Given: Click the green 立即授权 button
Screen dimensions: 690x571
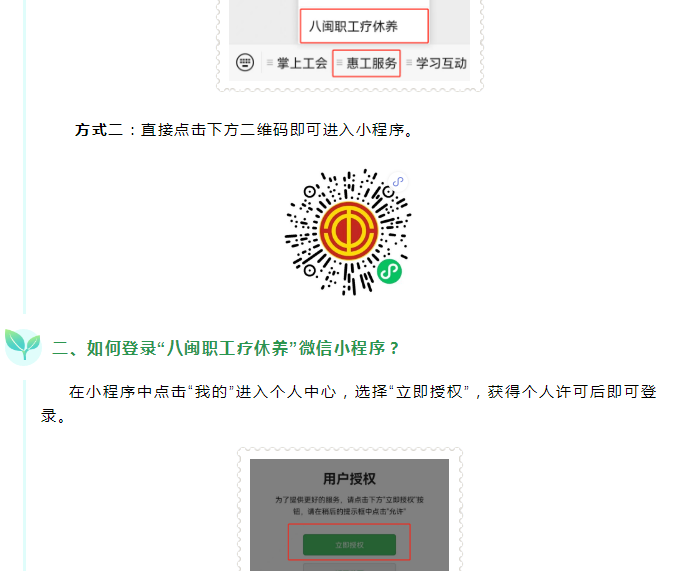Looking at the screenshot, I should click(349, 545).
